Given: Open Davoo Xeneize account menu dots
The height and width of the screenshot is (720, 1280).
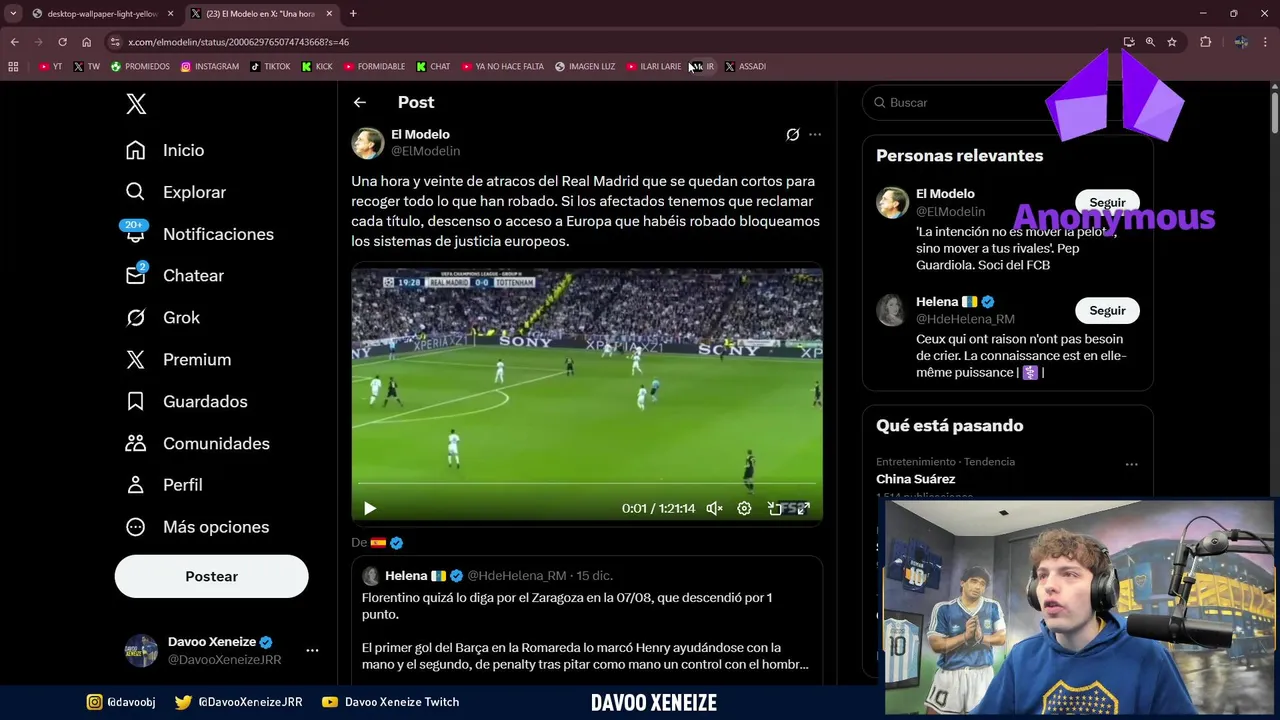Looking at the screenshot, I should tap(312, 650).
